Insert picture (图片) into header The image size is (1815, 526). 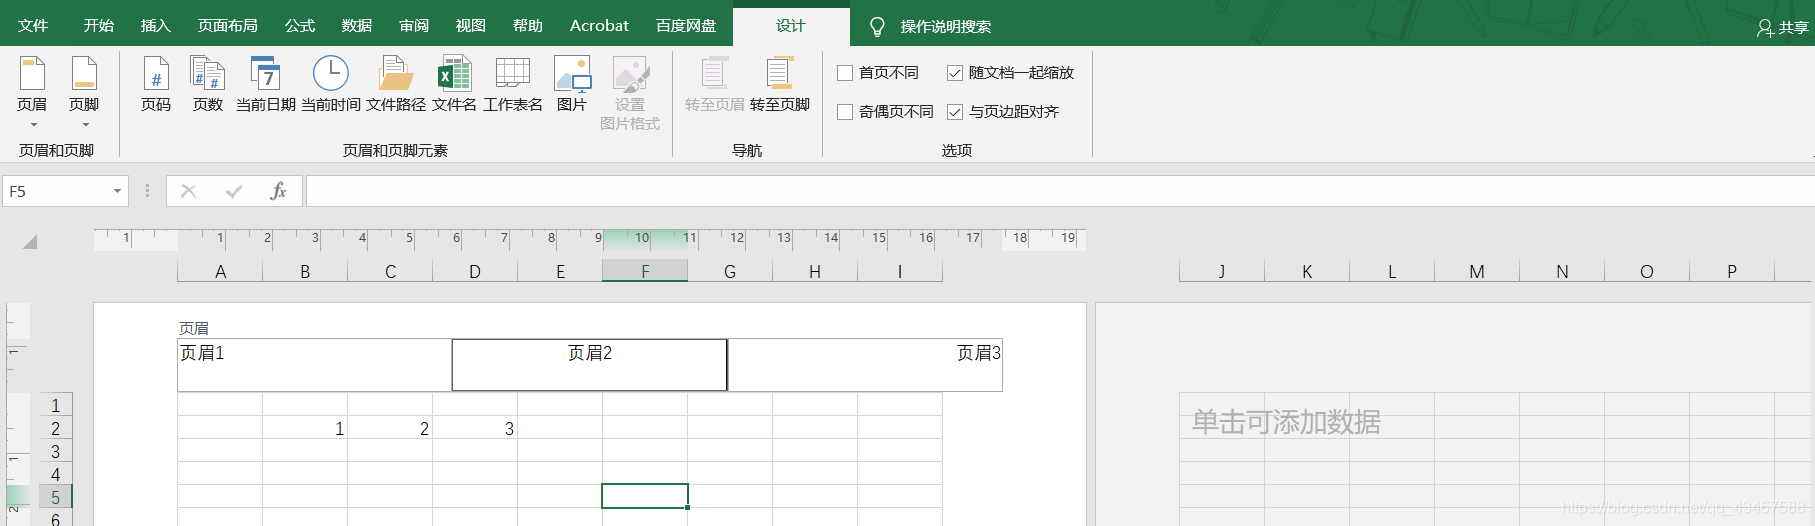pyautogui.click(x=572, y=84)
